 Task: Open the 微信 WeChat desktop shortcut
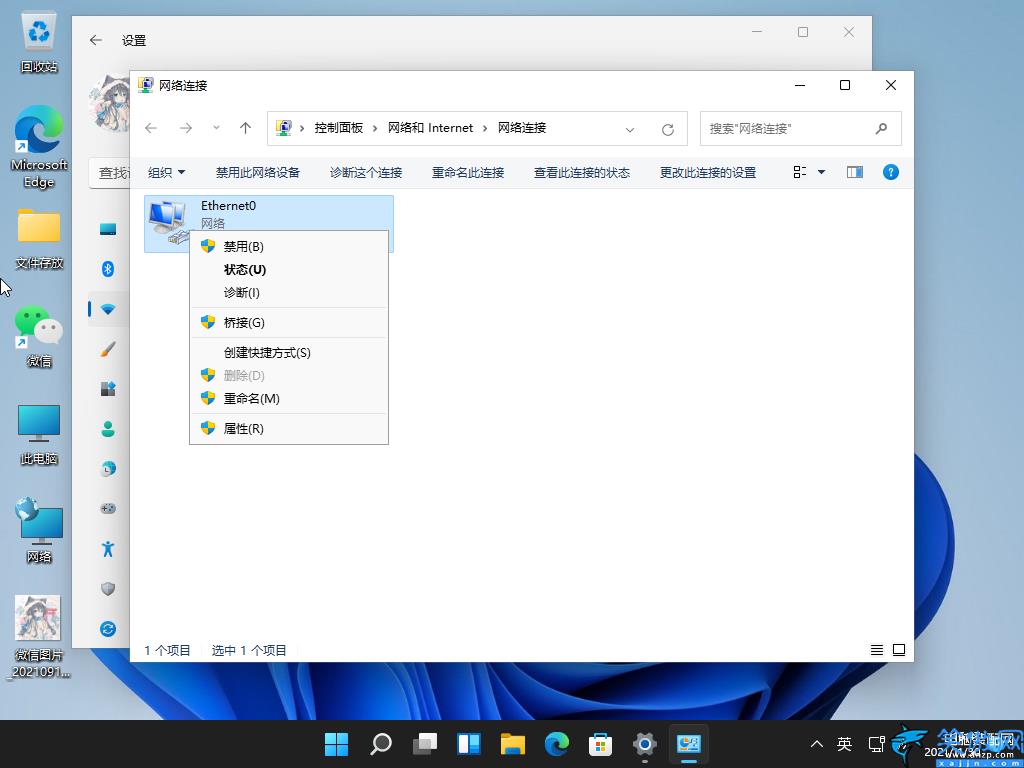39,336
